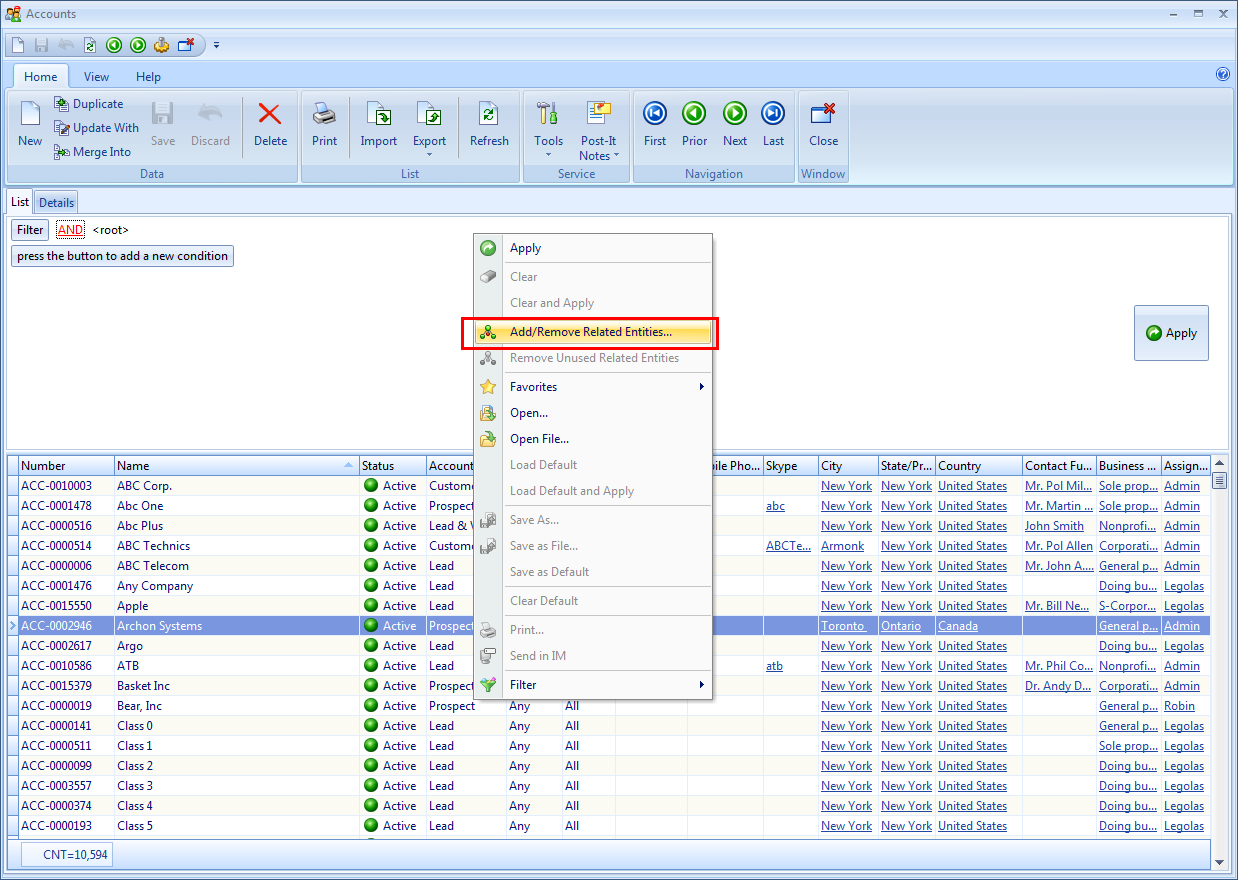Click the City column header

(848, 466)
